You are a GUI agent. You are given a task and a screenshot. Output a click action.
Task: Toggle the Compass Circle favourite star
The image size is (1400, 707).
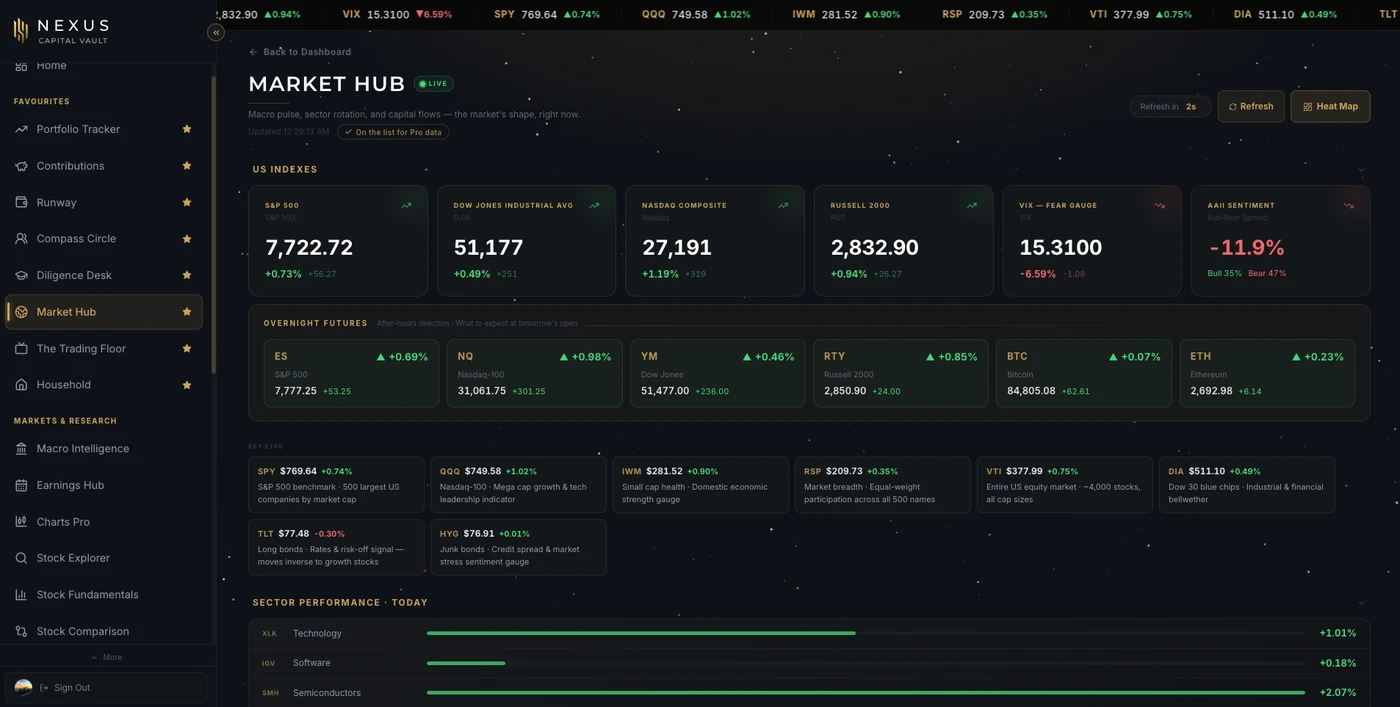tap(187, 239)
